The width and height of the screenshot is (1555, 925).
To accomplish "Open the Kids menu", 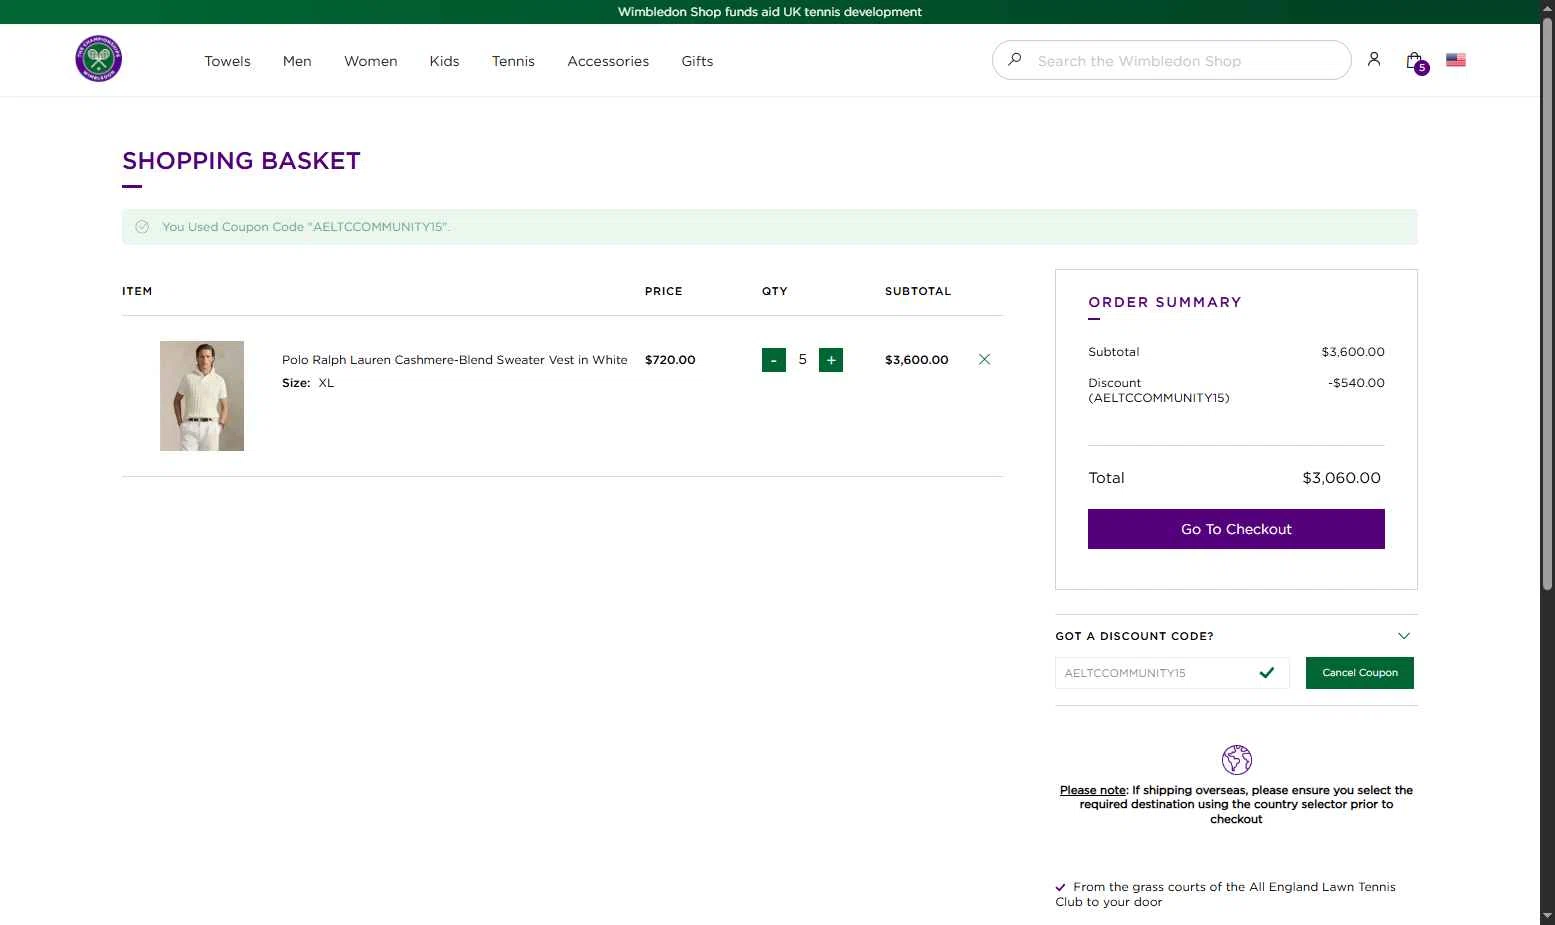I will [444, 61].
